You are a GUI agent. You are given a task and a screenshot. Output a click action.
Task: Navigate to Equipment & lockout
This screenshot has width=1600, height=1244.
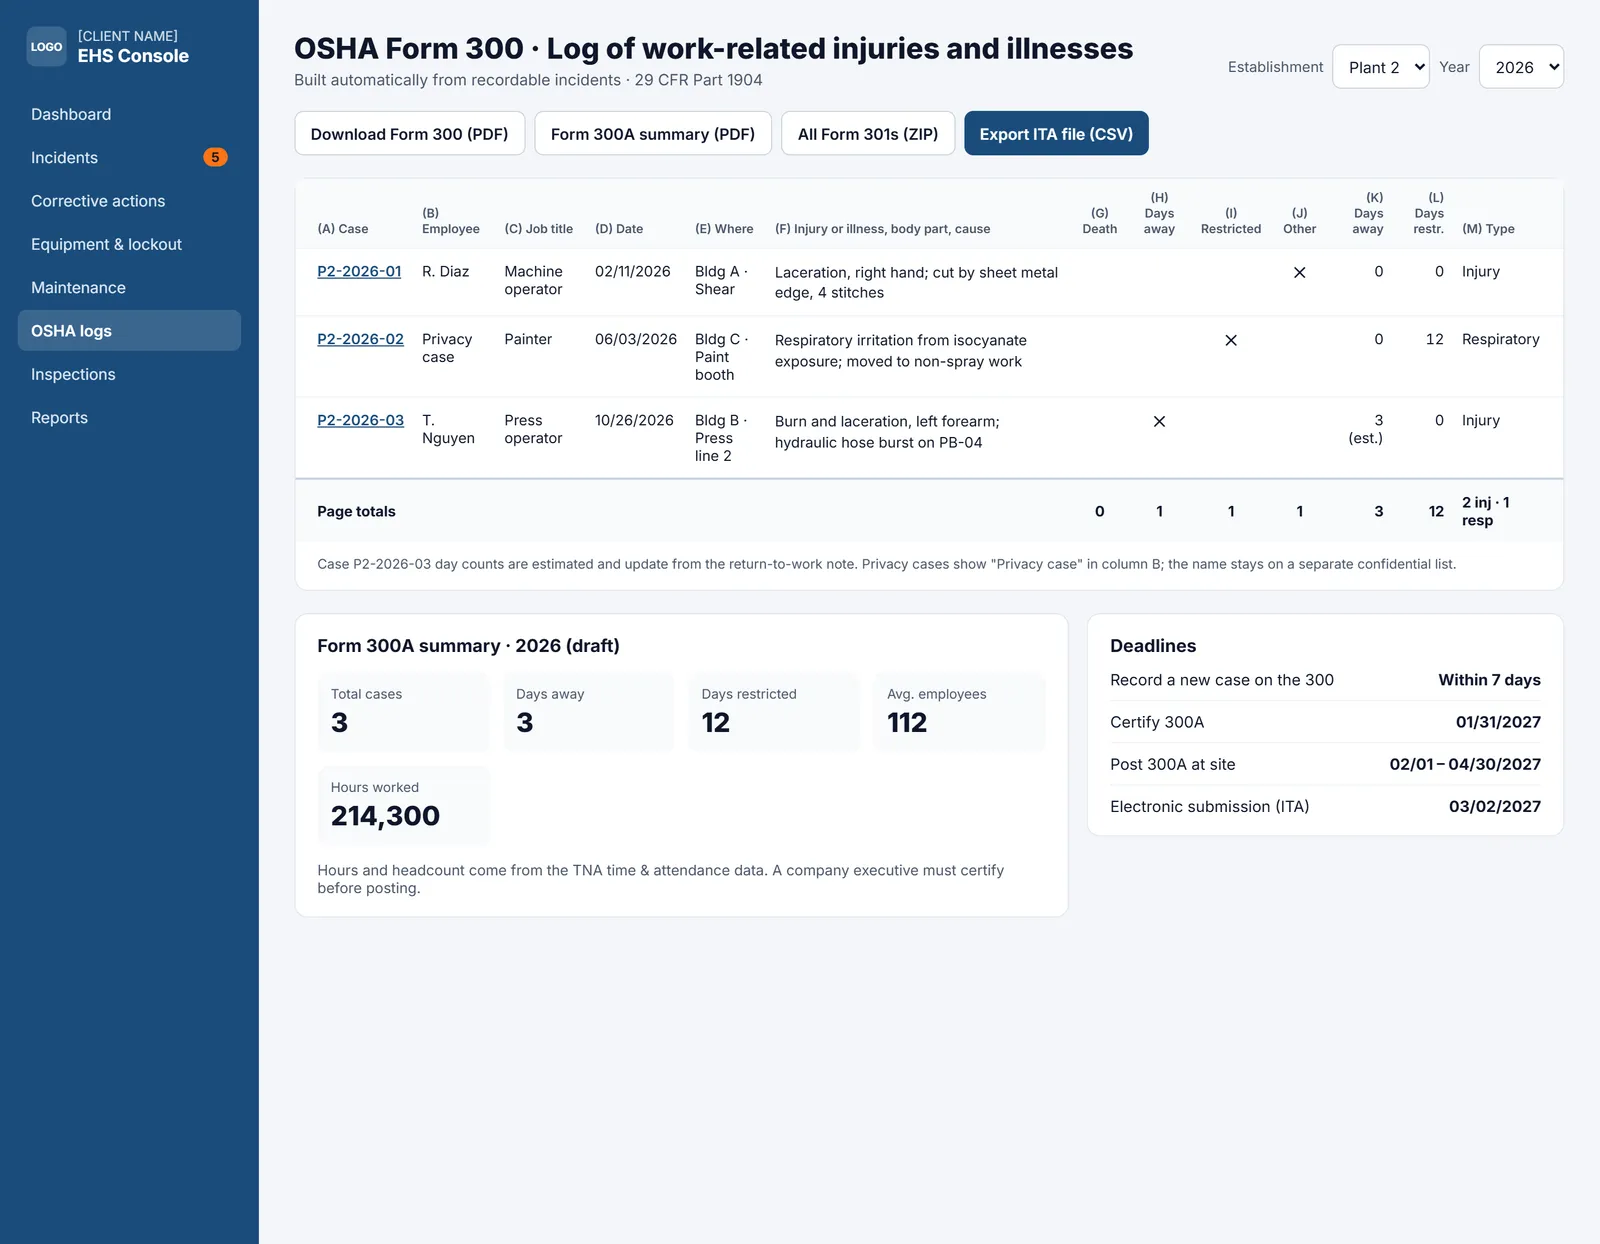click(x=129, y=244)
